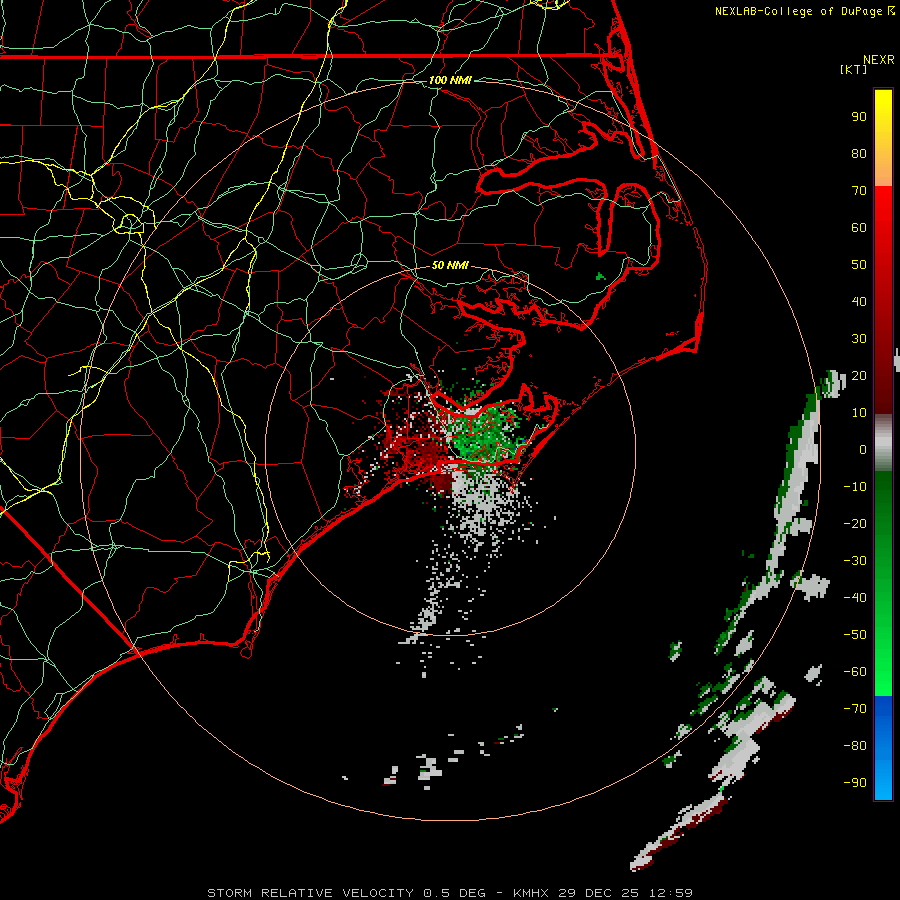Click the 12:59 timestamp
The width and height of the screenshot is (900, 900).
click(x=671, y=893)
